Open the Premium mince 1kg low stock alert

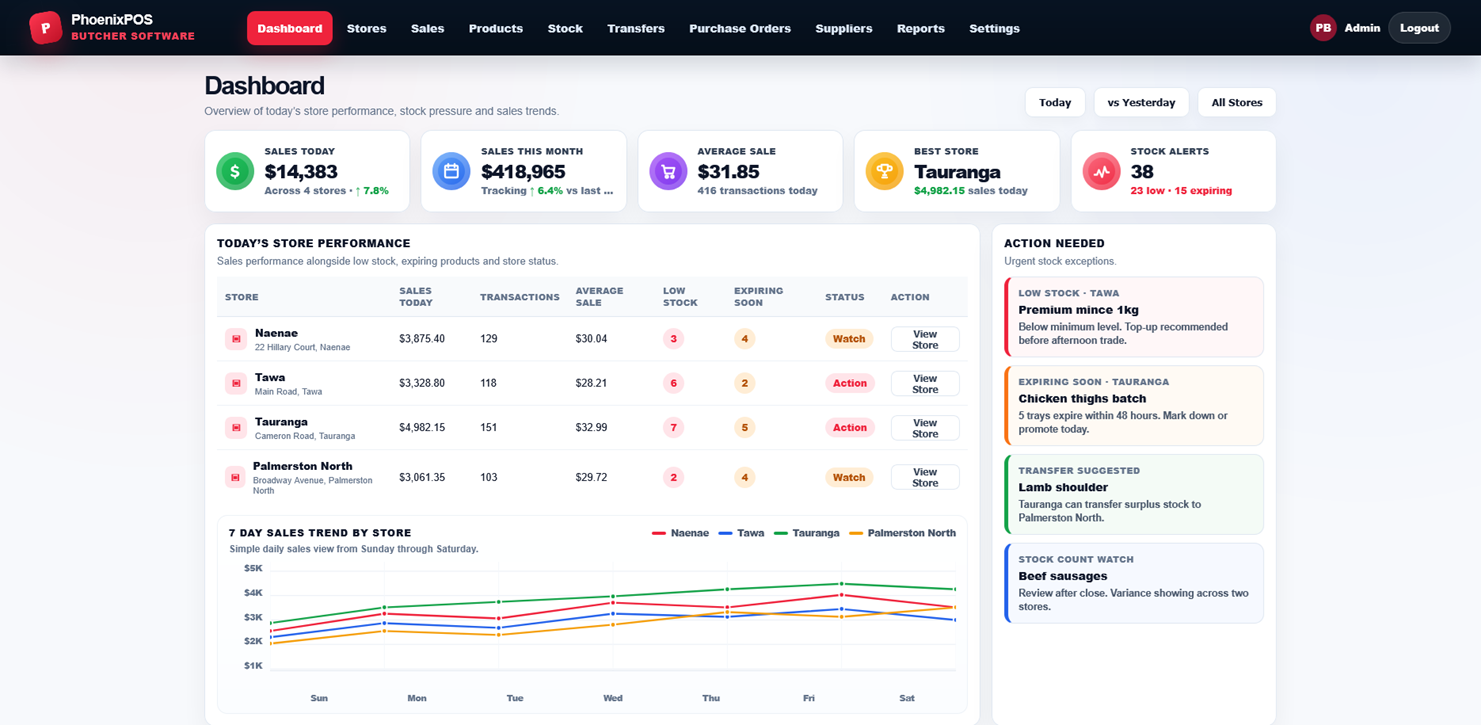click(x=1134, y=317)
